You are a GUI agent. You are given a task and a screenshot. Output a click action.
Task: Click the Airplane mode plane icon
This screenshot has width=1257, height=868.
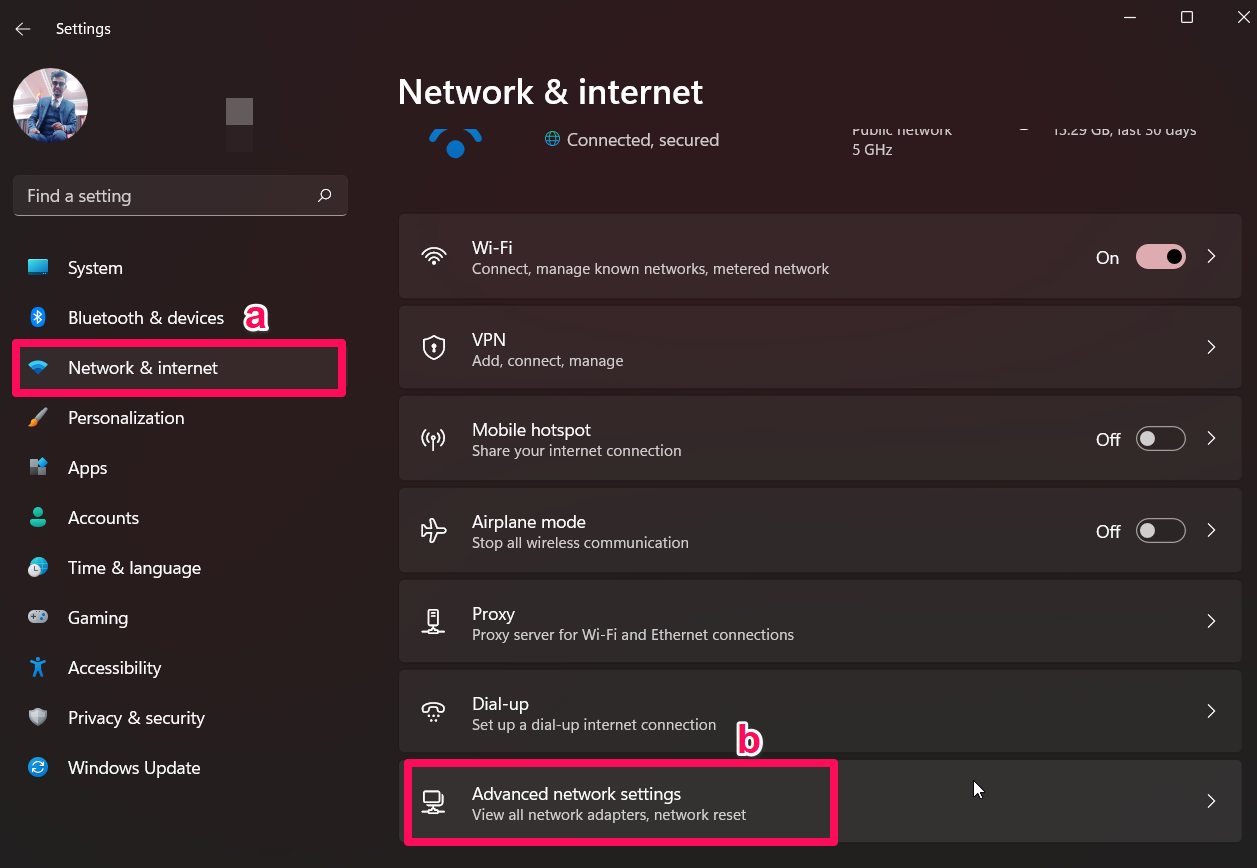tap(433, 530)
